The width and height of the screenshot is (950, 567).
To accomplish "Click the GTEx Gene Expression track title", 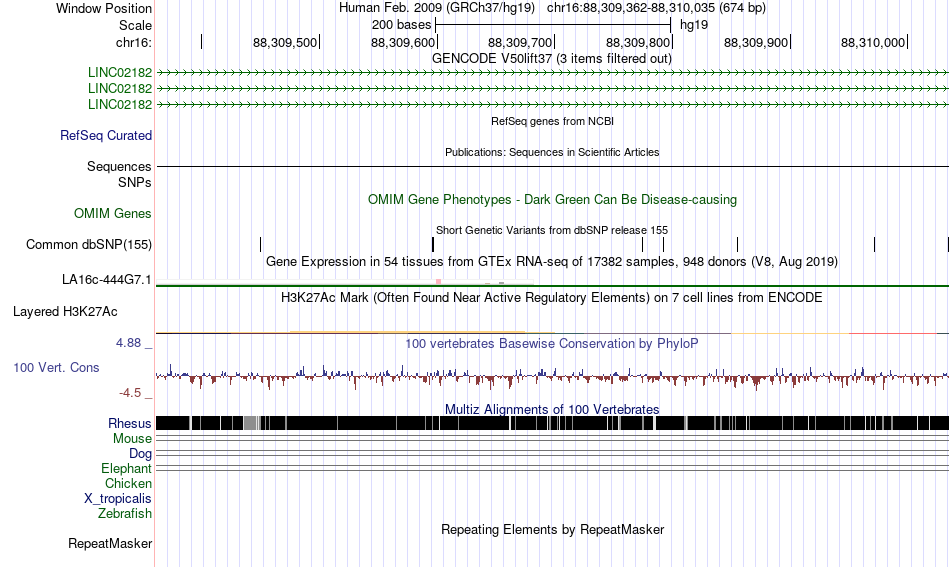I will tap(552, 262).
